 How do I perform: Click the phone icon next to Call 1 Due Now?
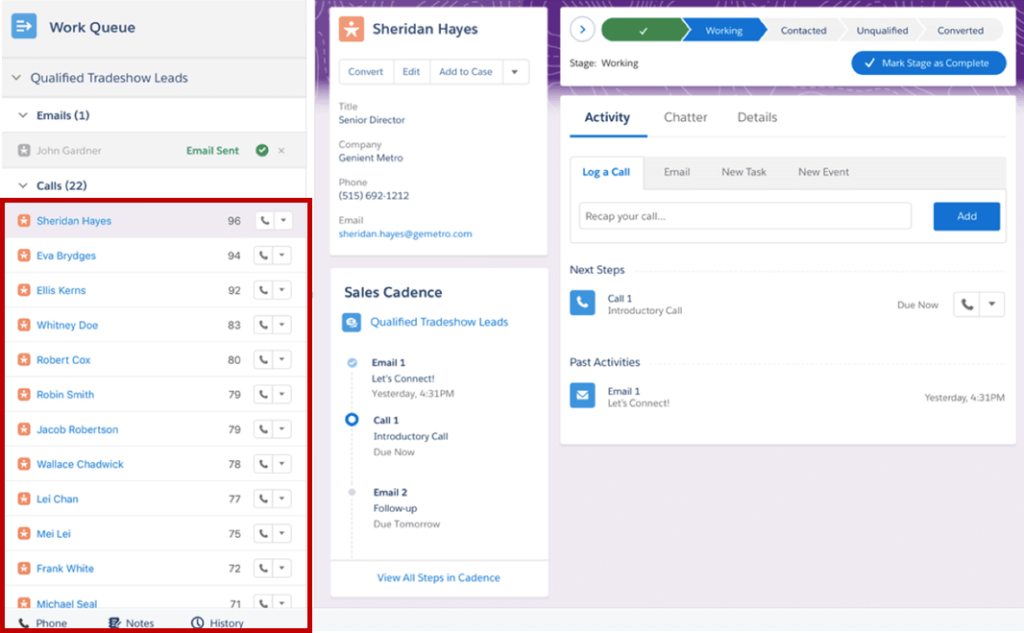[966, 305]
